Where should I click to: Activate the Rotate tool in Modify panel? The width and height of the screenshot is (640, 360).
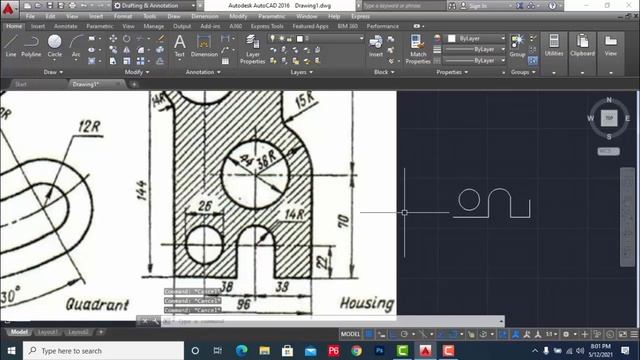pyautogui.click(x=127, y=38)
